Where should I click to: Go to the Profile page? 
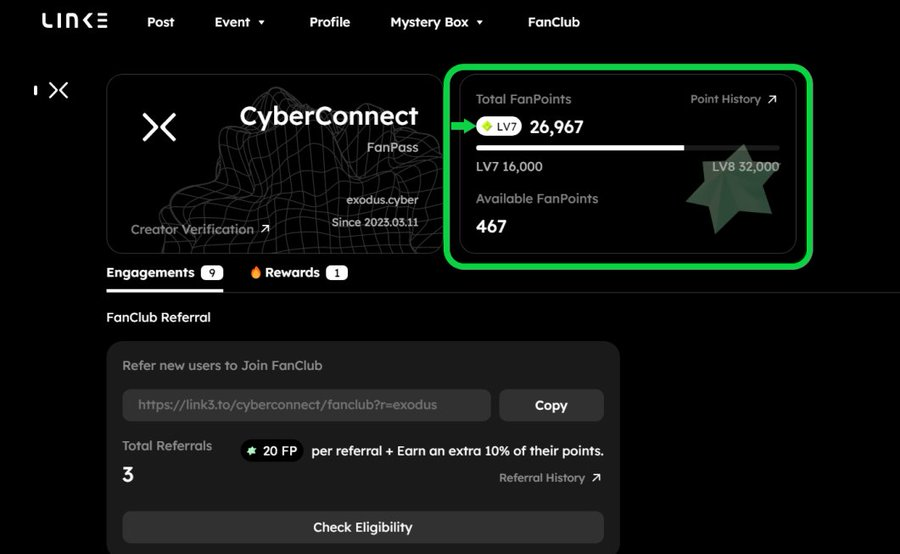329,22
